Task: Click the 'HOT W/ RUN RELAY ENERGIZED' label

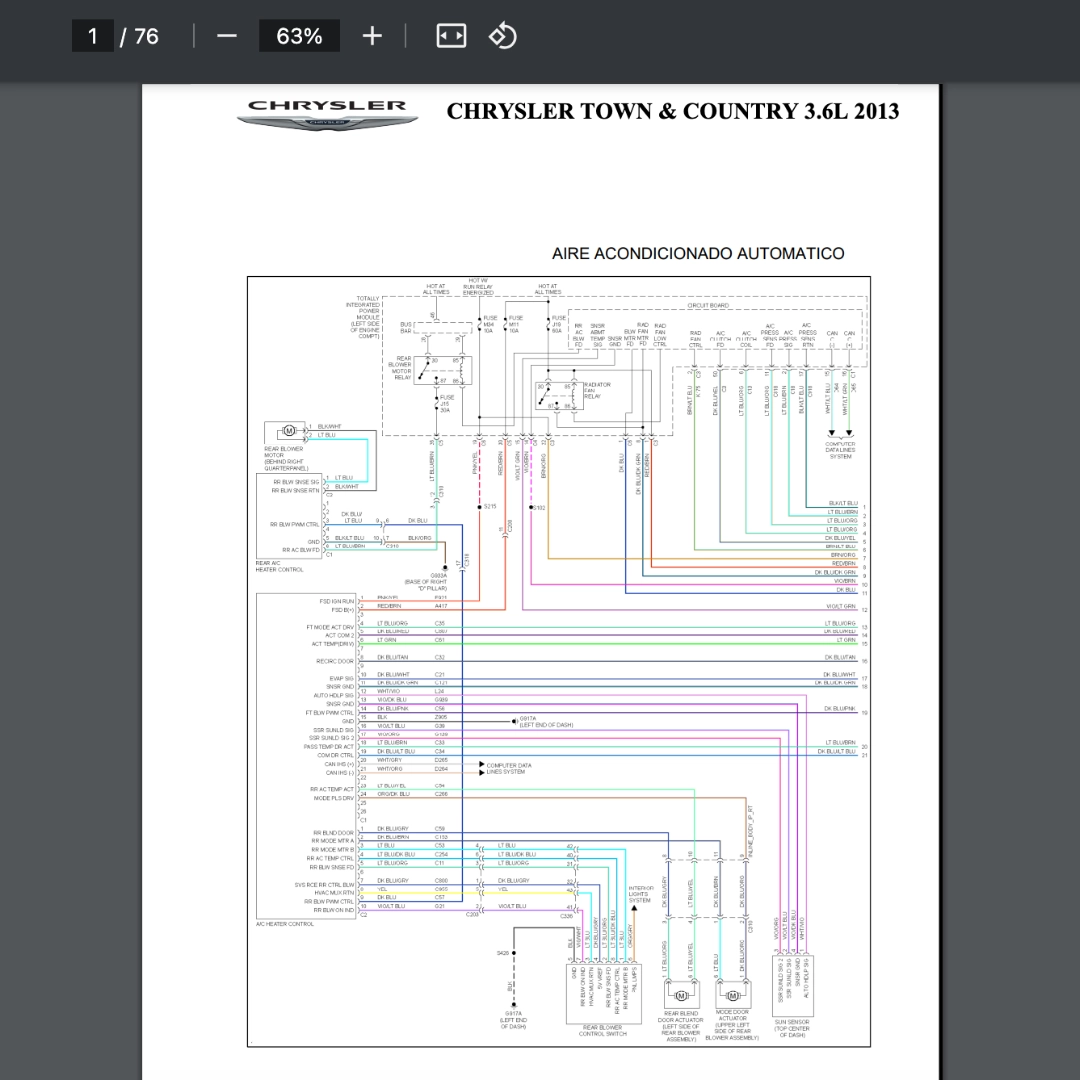Action: pos(478,287)
